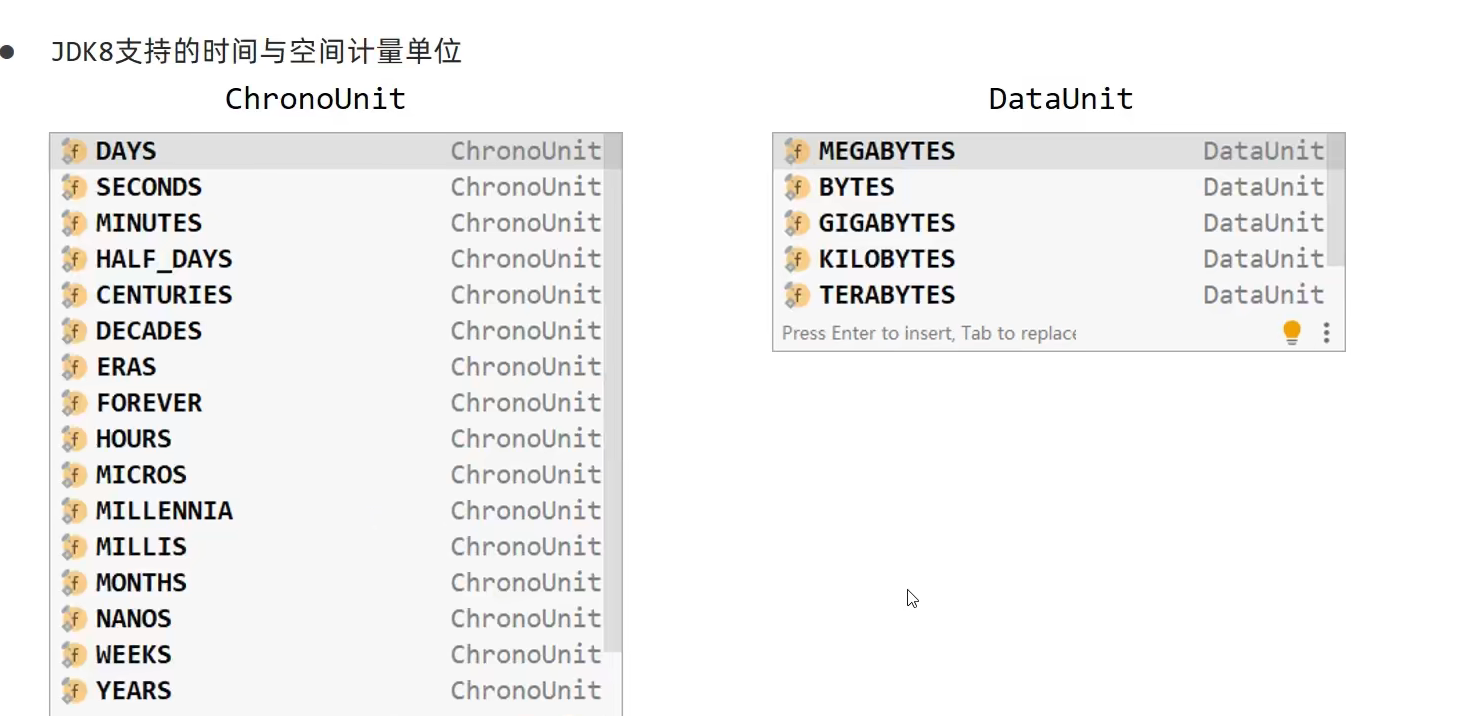Click the yellow lightbulb icon
Image resolution: width=1462 pixels, height=716 pixels.
[1292, 332]
